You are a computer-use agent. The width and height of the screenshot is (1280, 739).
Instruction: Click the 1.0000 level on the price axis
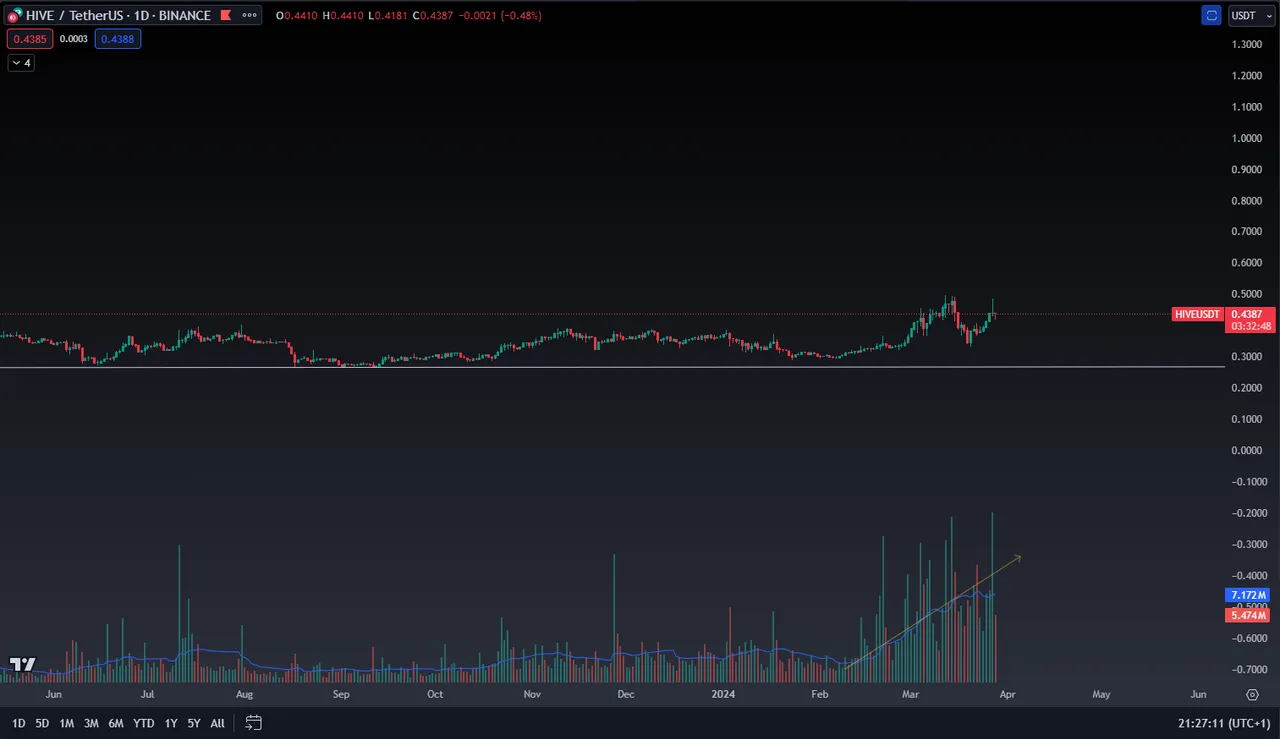click(1249, 138)
